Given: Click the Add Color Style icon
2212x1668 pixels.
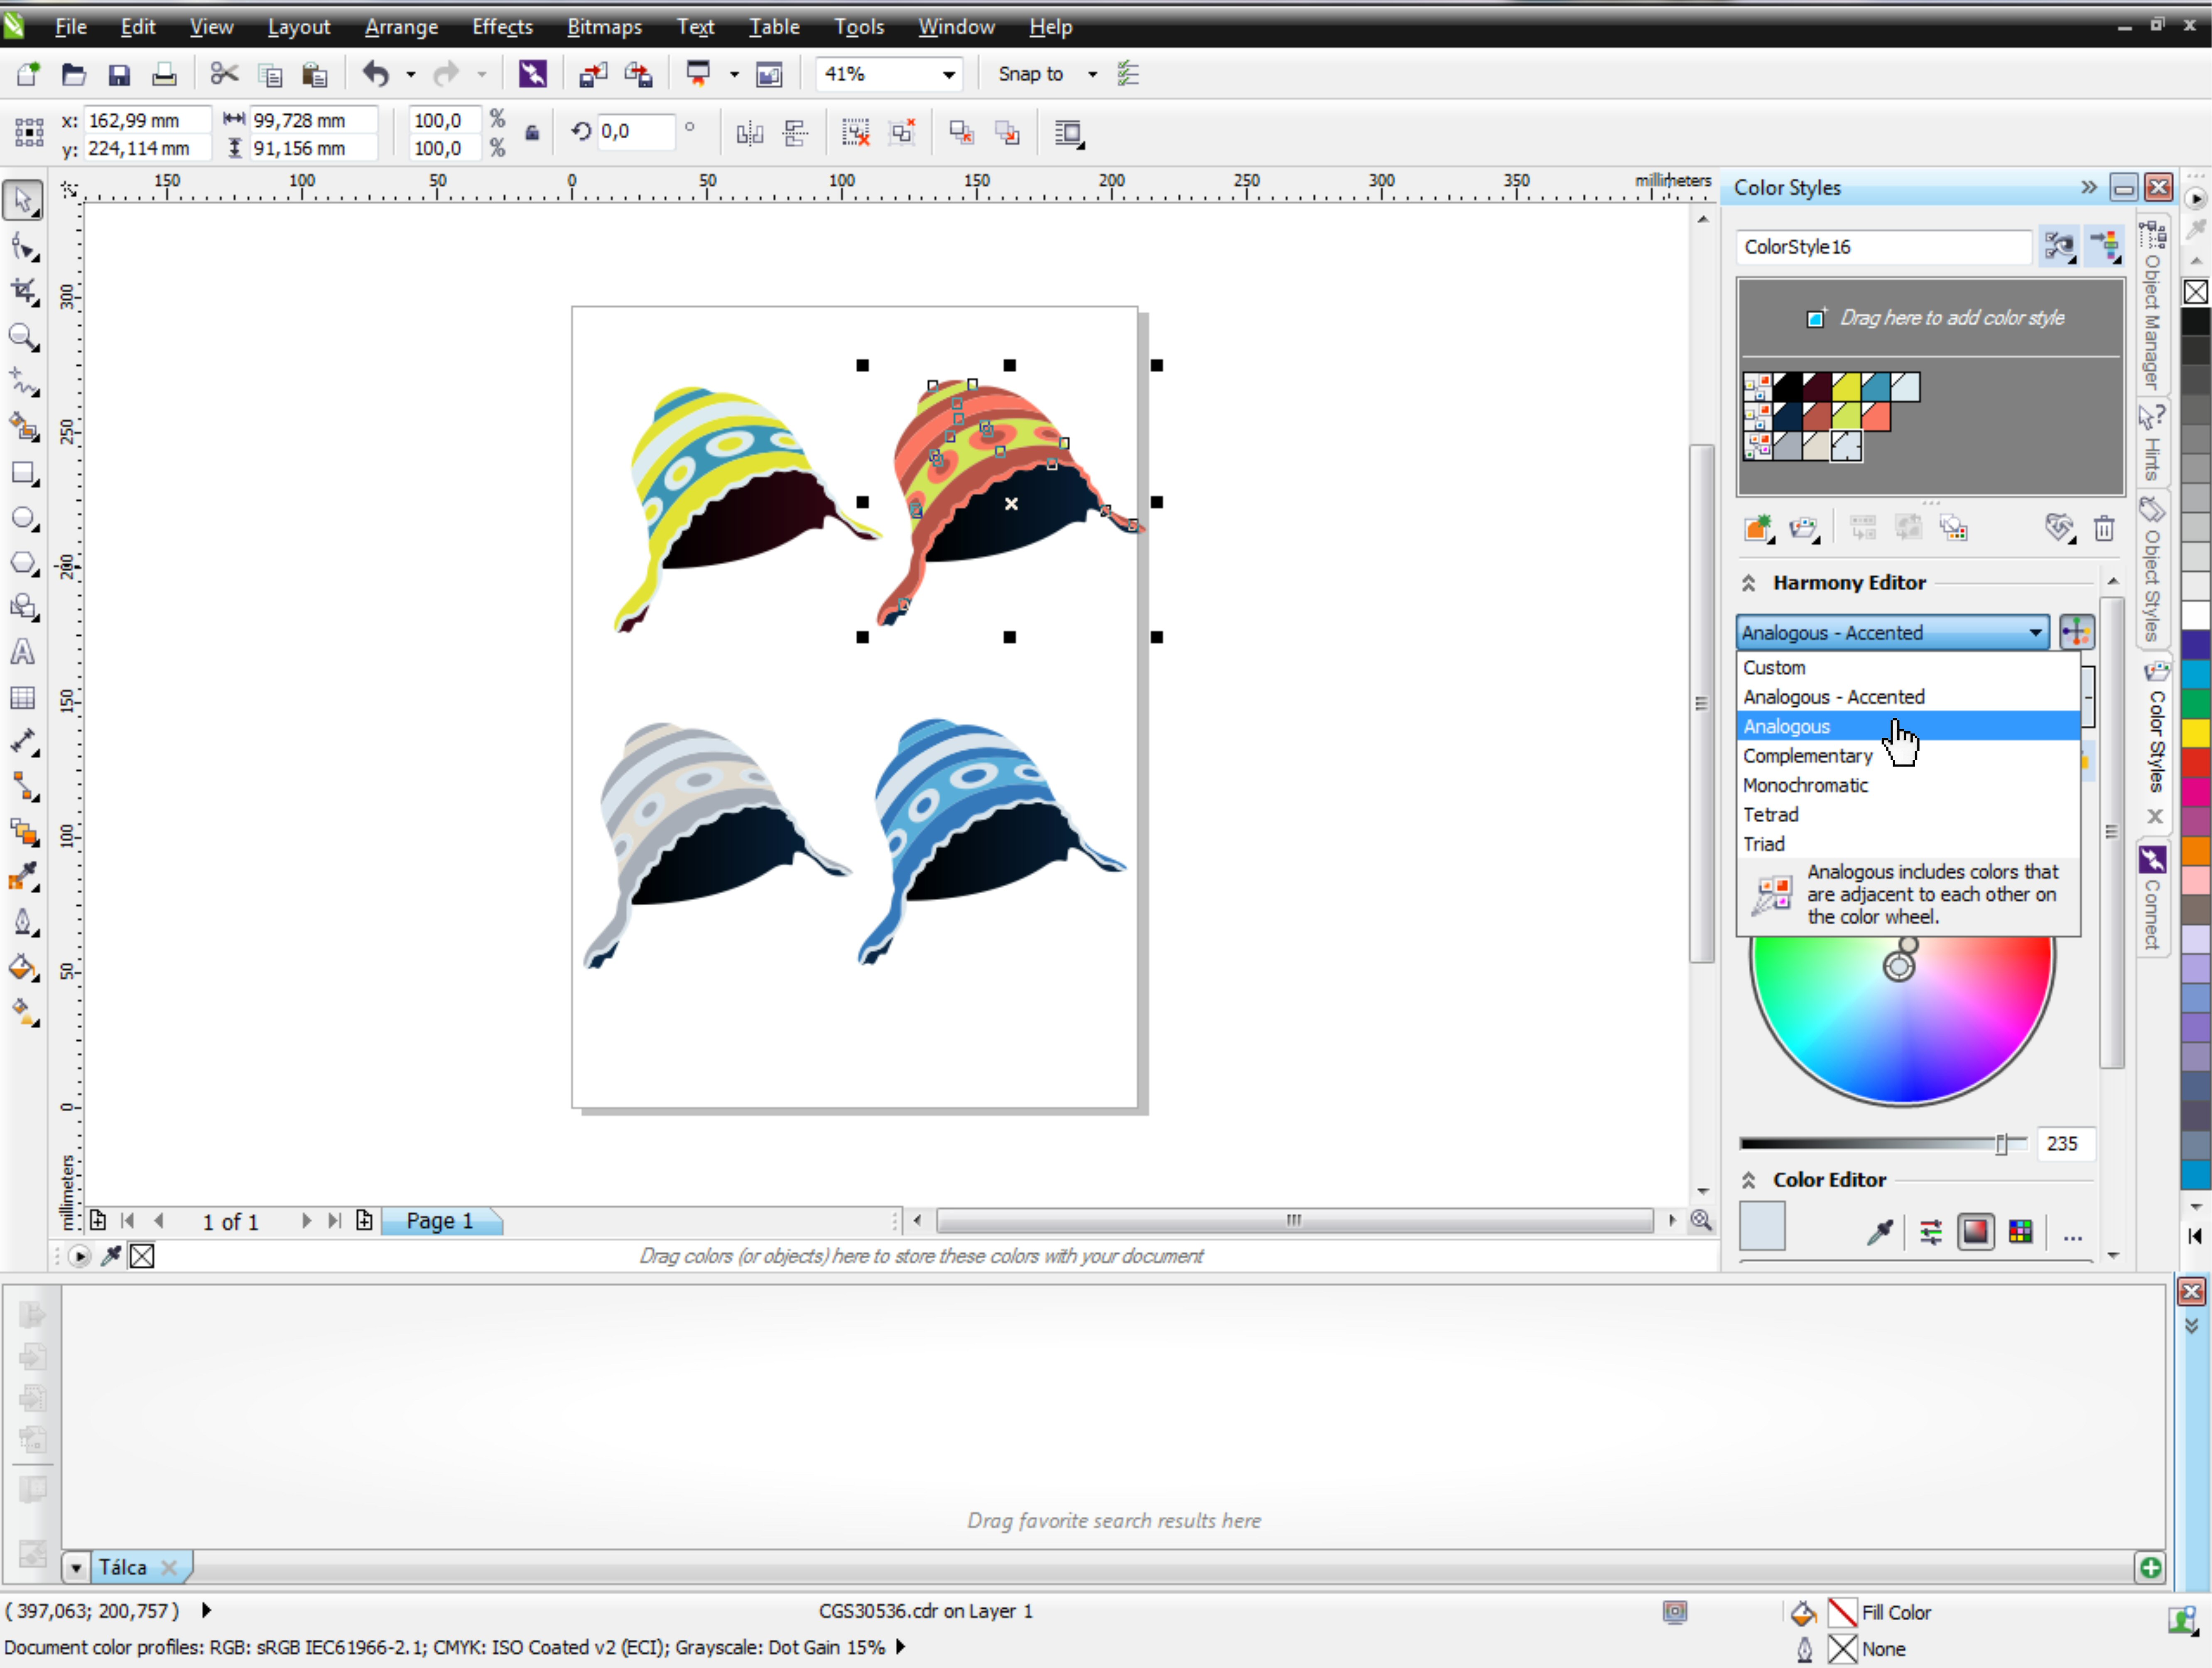Looking at the screenshot, I should [1757, 529].
